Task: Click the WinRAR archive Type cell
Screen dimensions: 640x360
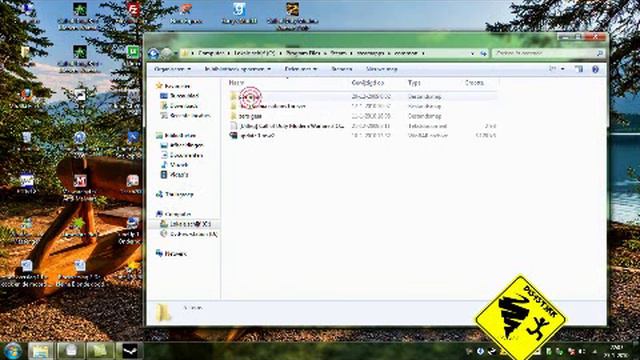Action: [x=428, y=136]
